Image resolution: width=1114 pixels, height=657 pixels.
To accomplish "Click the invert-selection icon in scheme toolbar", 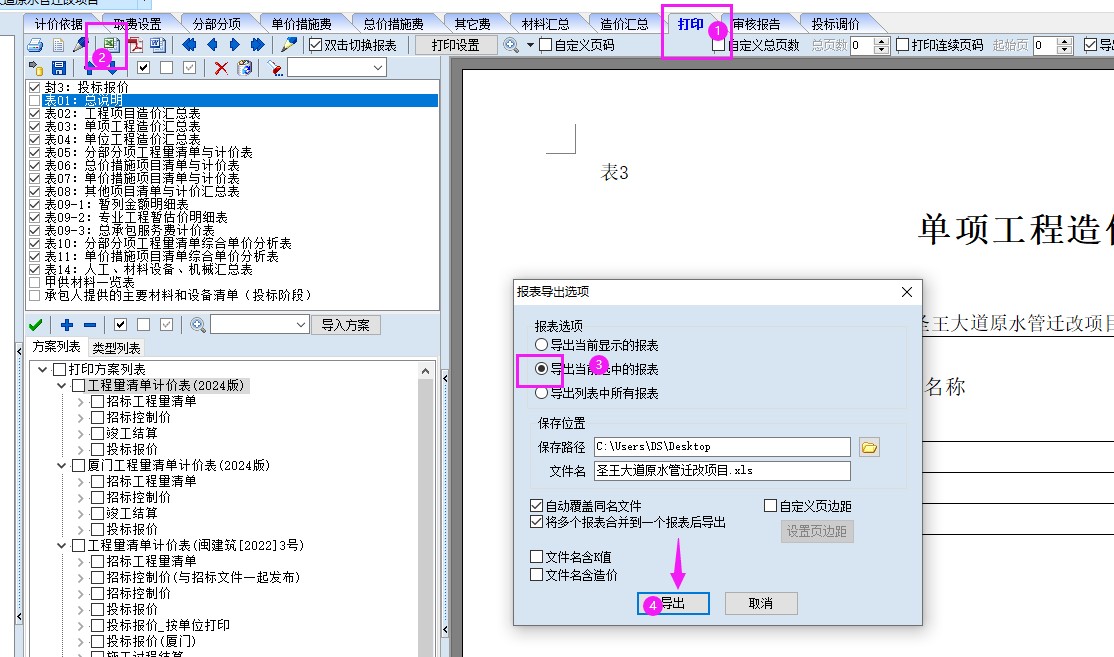I will (x=166, y=325).
